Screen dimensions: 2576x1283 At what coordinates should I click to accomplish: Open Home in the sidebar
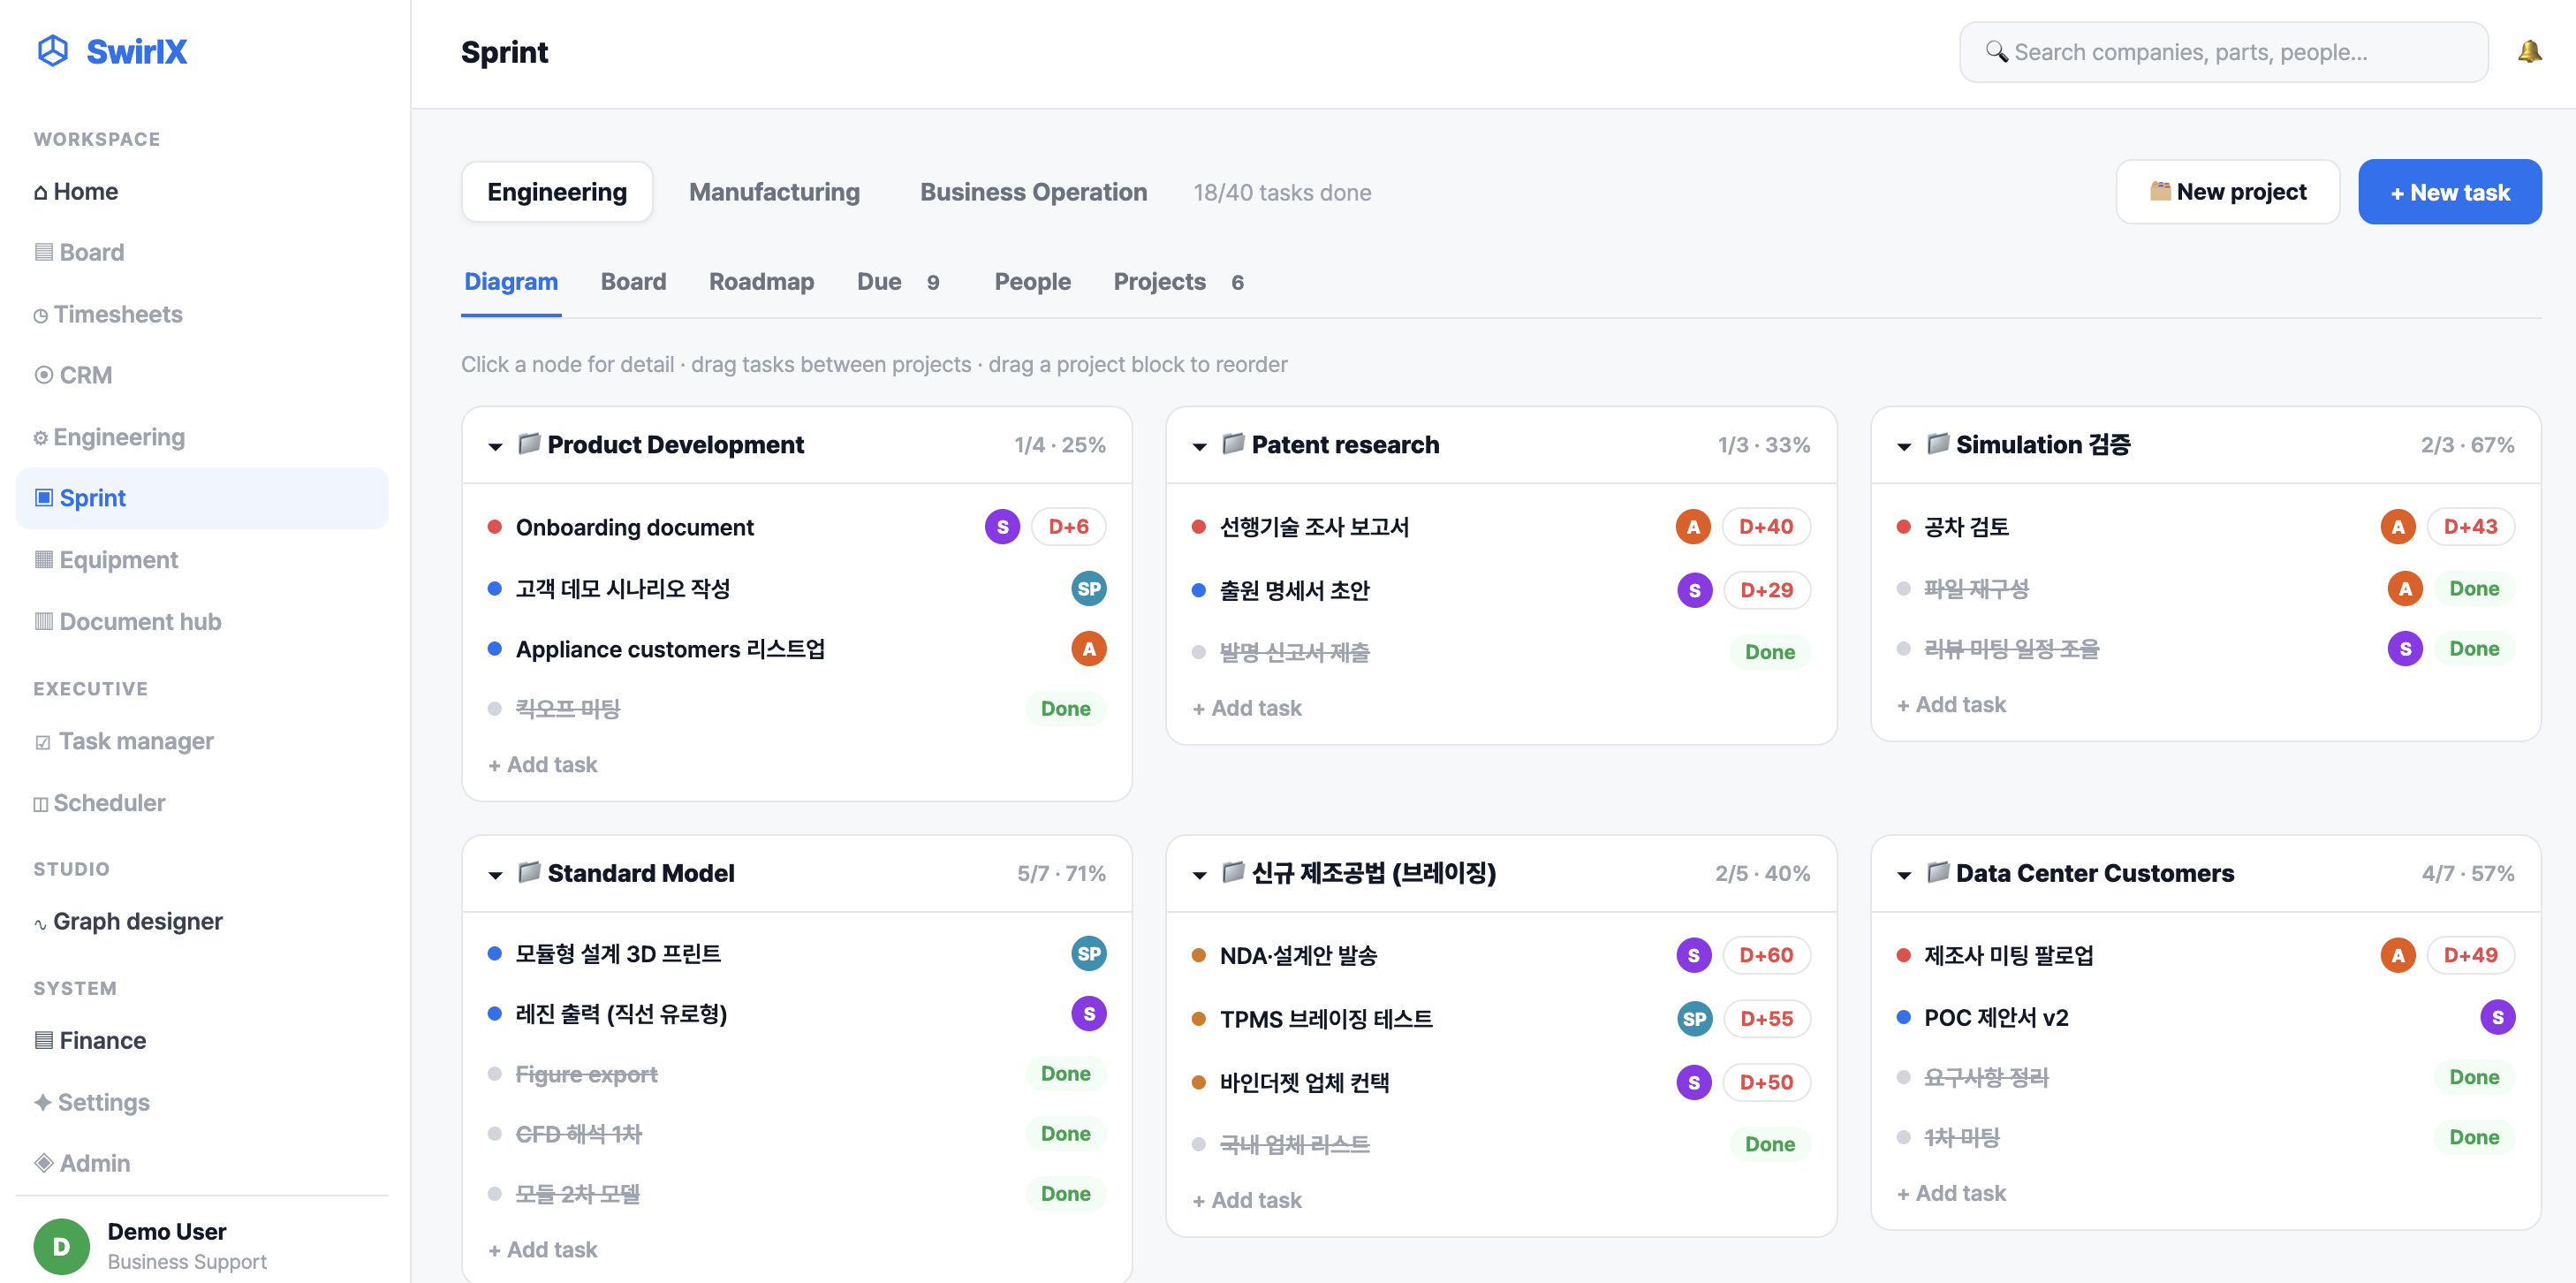[201, 191]
